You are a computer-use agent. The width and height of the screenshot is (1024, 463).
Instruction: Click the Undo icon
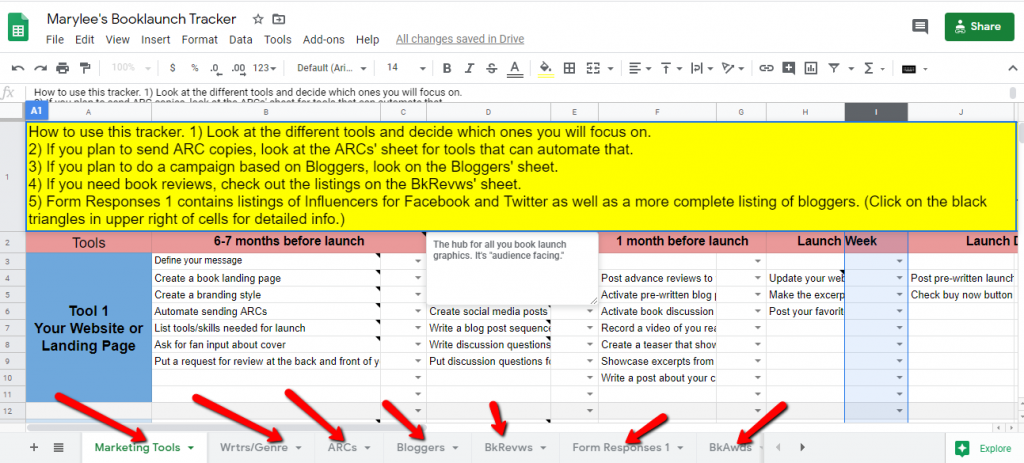pyautogui.click(x=18, y=68)
